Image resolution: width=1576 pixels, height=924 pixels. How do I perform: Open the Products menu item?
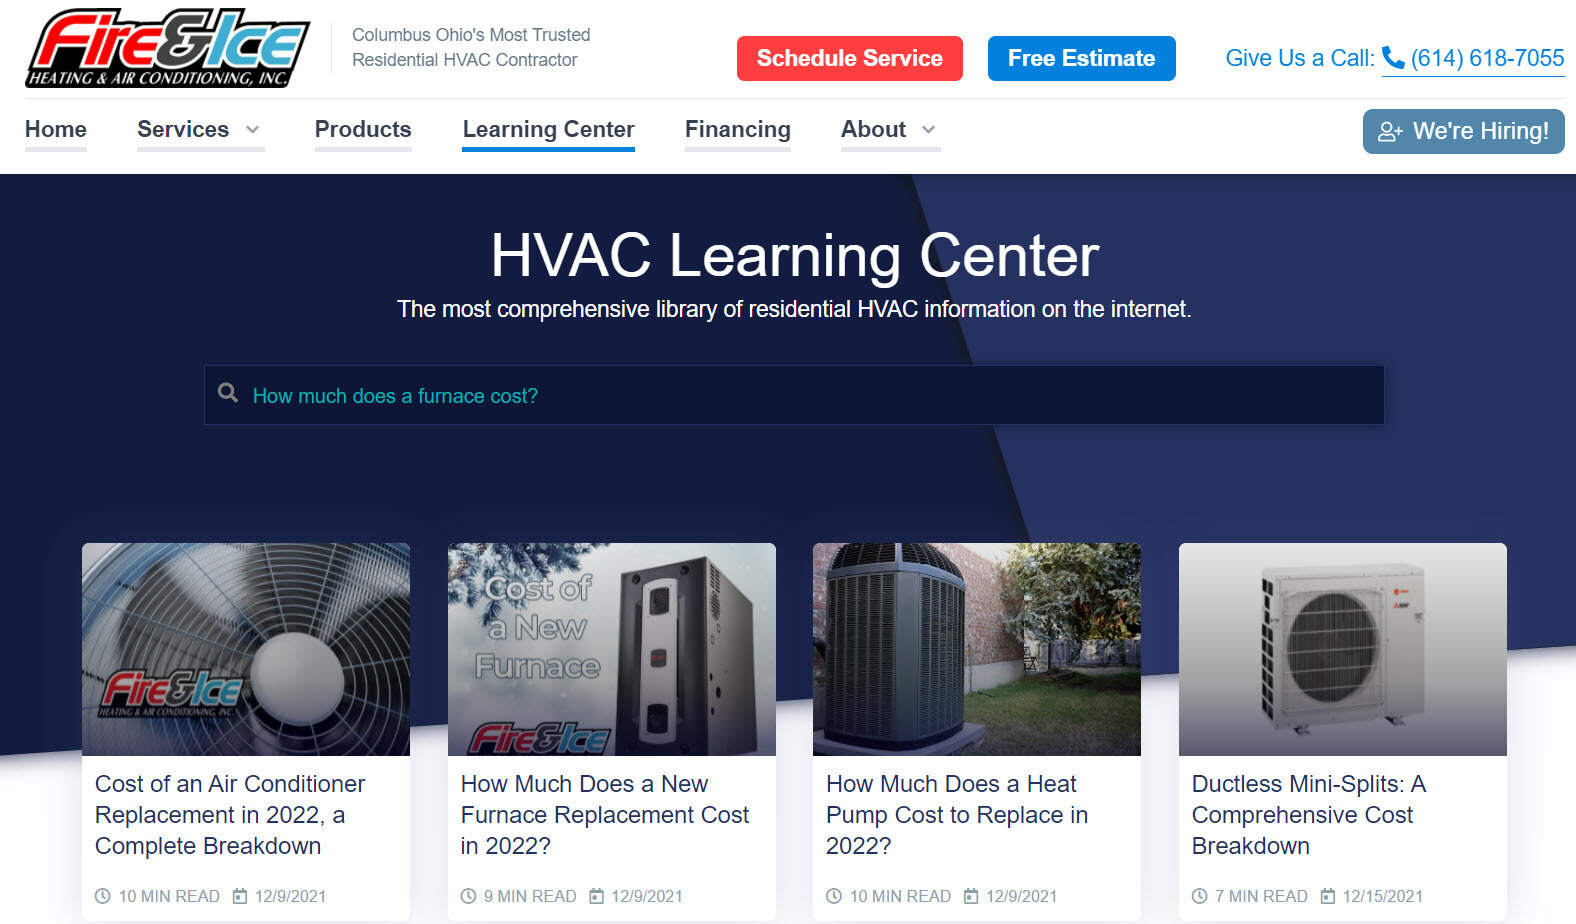click(363, 130)
